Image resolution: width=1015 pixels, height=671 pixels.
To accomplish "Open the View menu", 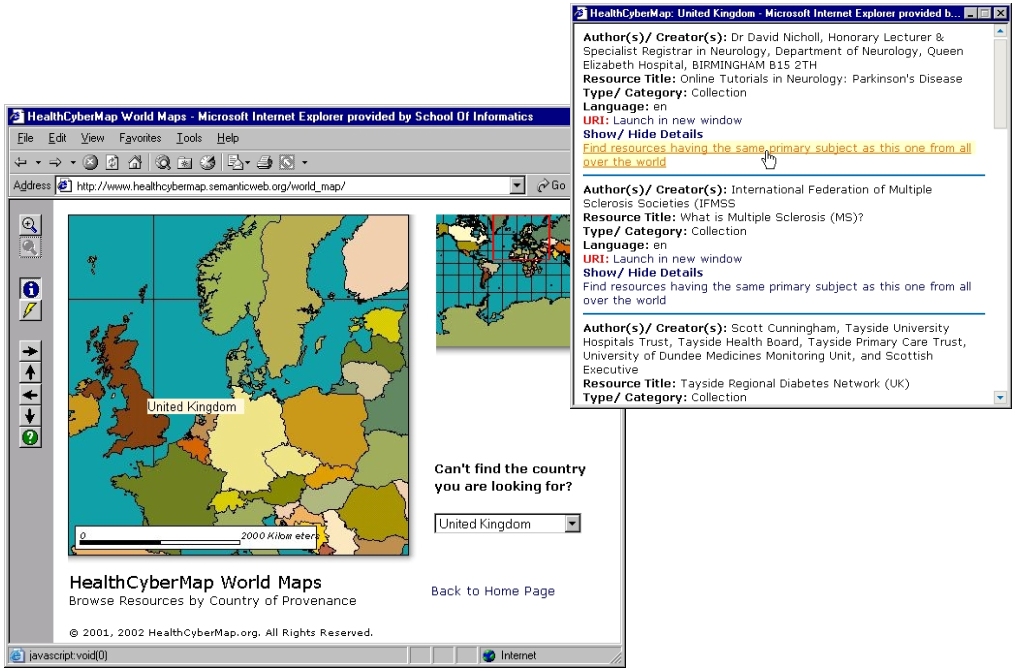I will 92,138.
